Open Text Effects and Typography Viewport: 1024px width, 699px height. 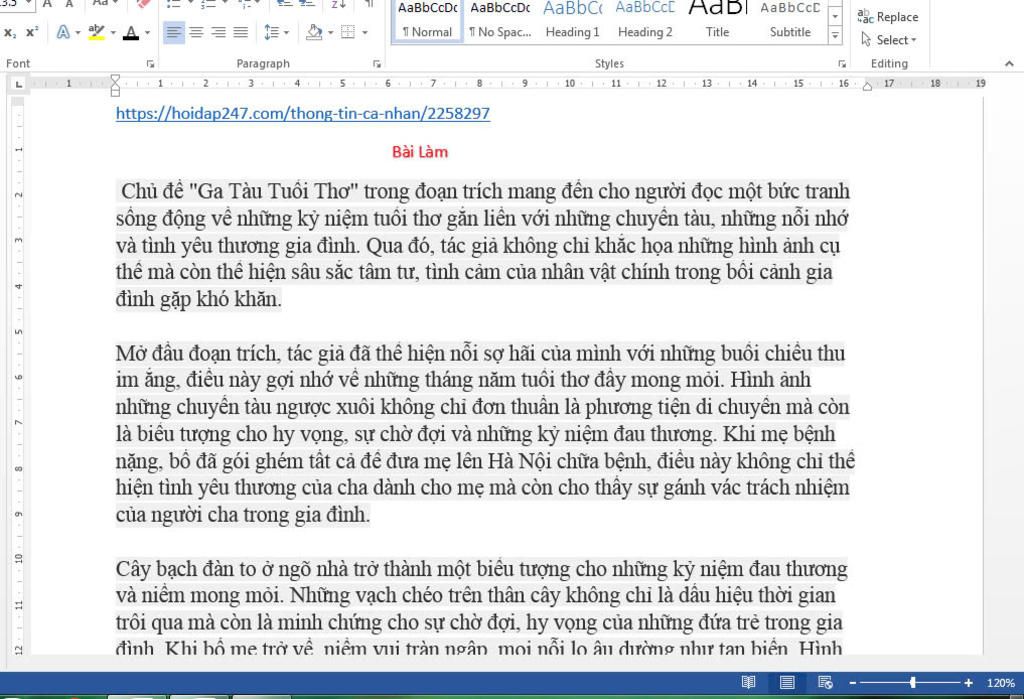[x=64, y=32]
